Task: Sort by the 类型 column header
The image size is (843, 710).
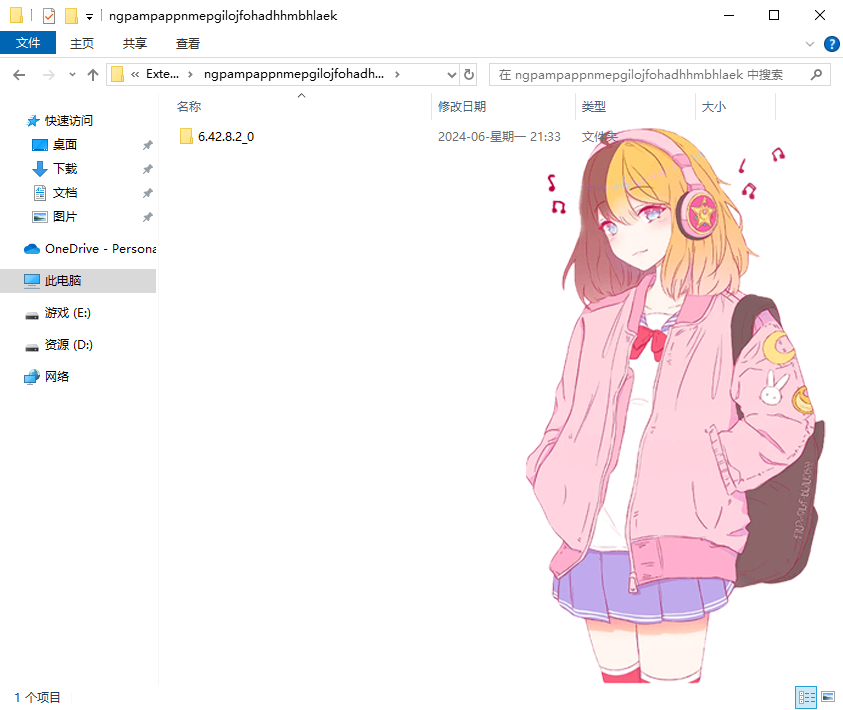Action: pos(594,106)
